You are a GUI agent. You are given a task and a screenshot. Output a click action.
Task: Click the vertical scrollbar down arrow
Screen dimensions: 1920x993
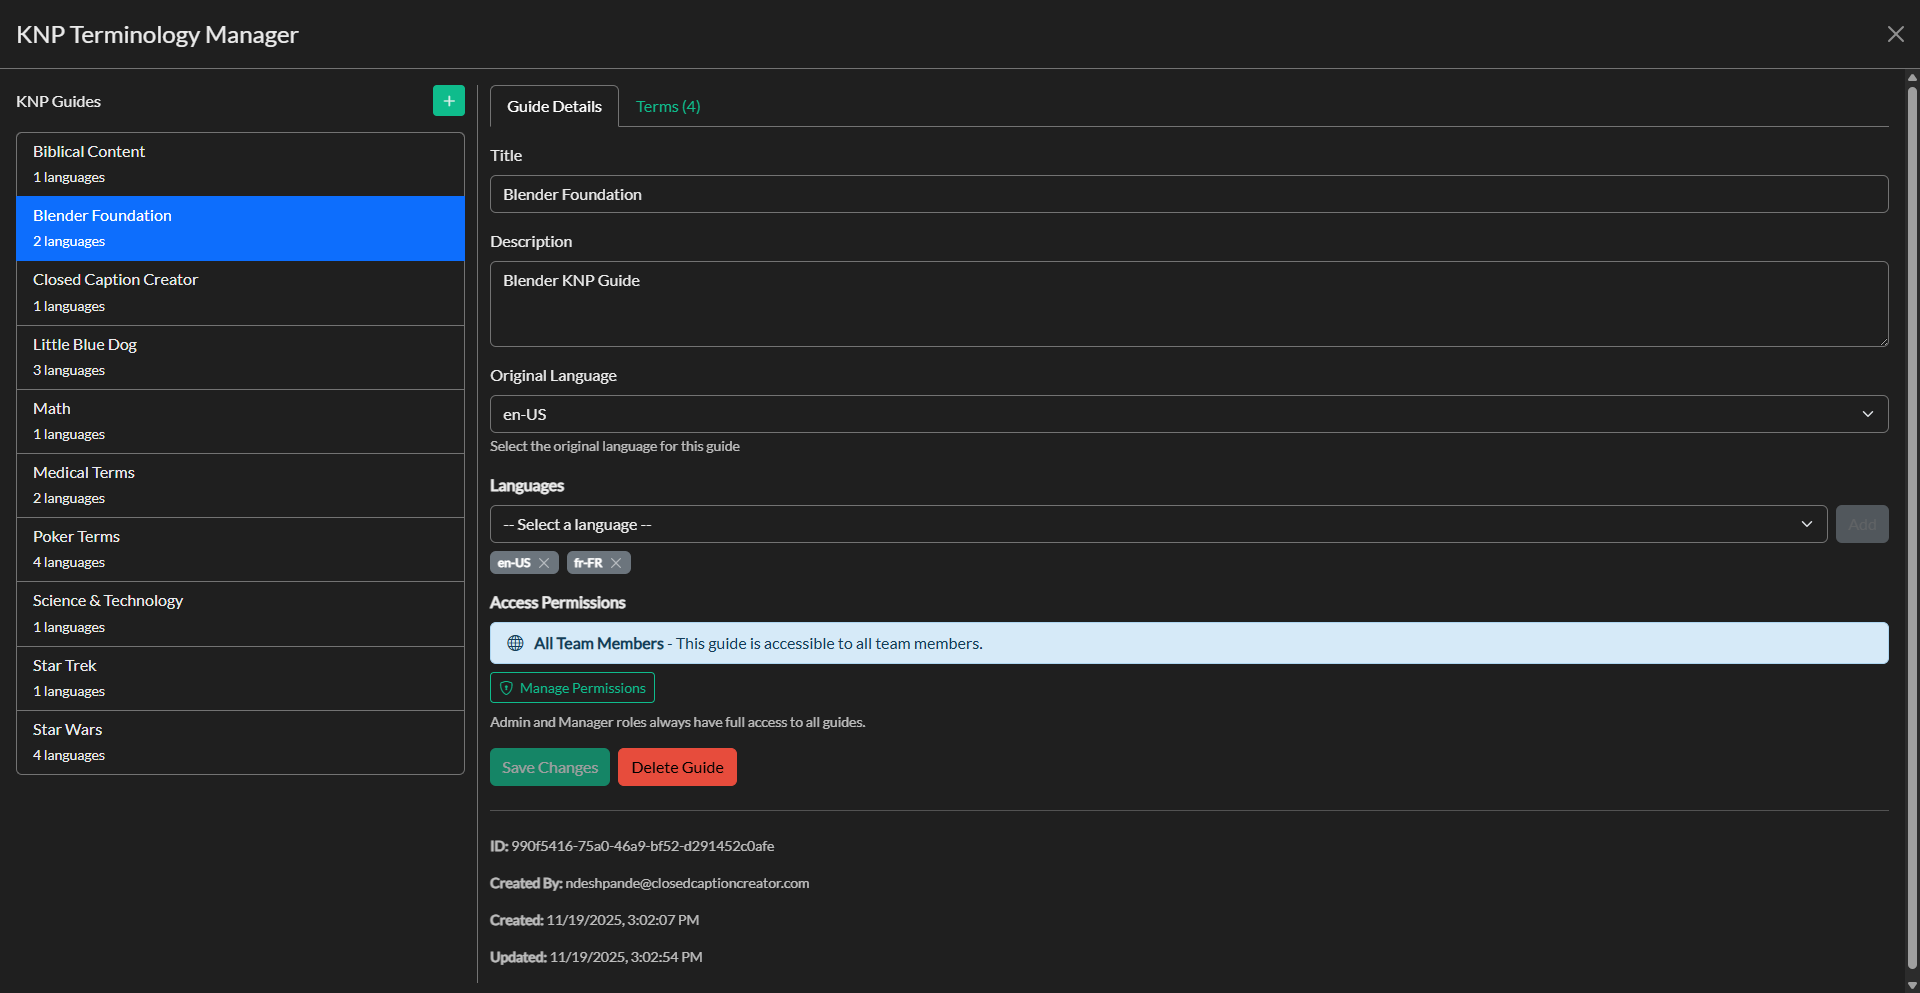pyautogui.click(x=1912, y=985)
